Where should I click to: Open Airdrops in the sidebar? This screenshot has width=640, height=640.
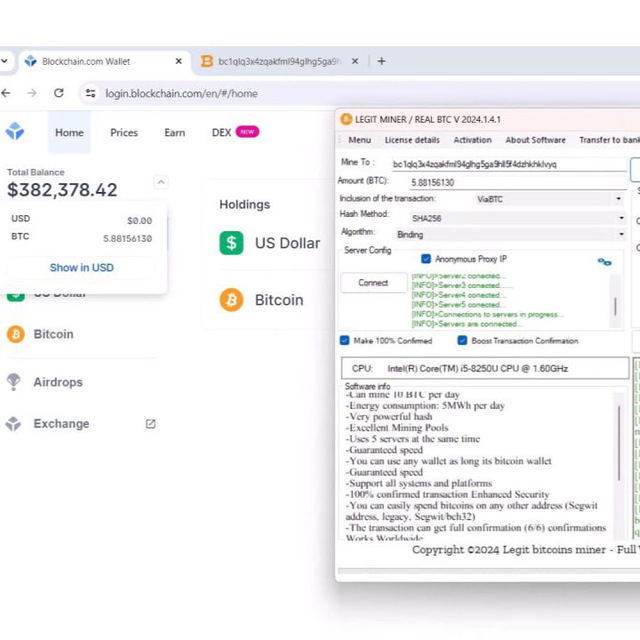(58, 382)
